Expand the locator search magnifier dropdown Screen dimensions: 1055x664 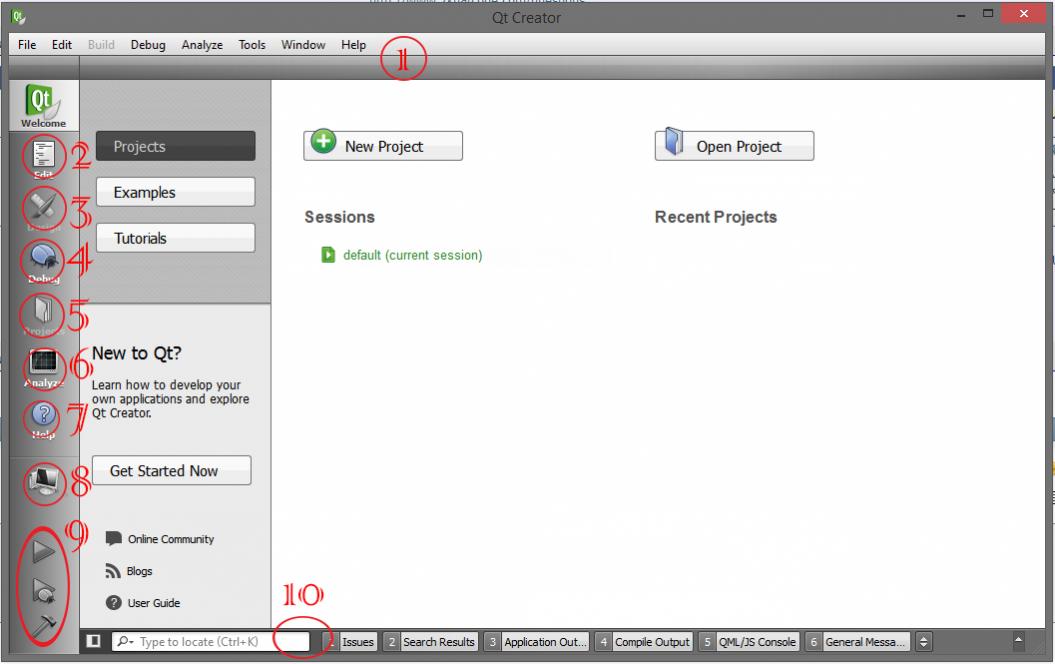(124, 642)
